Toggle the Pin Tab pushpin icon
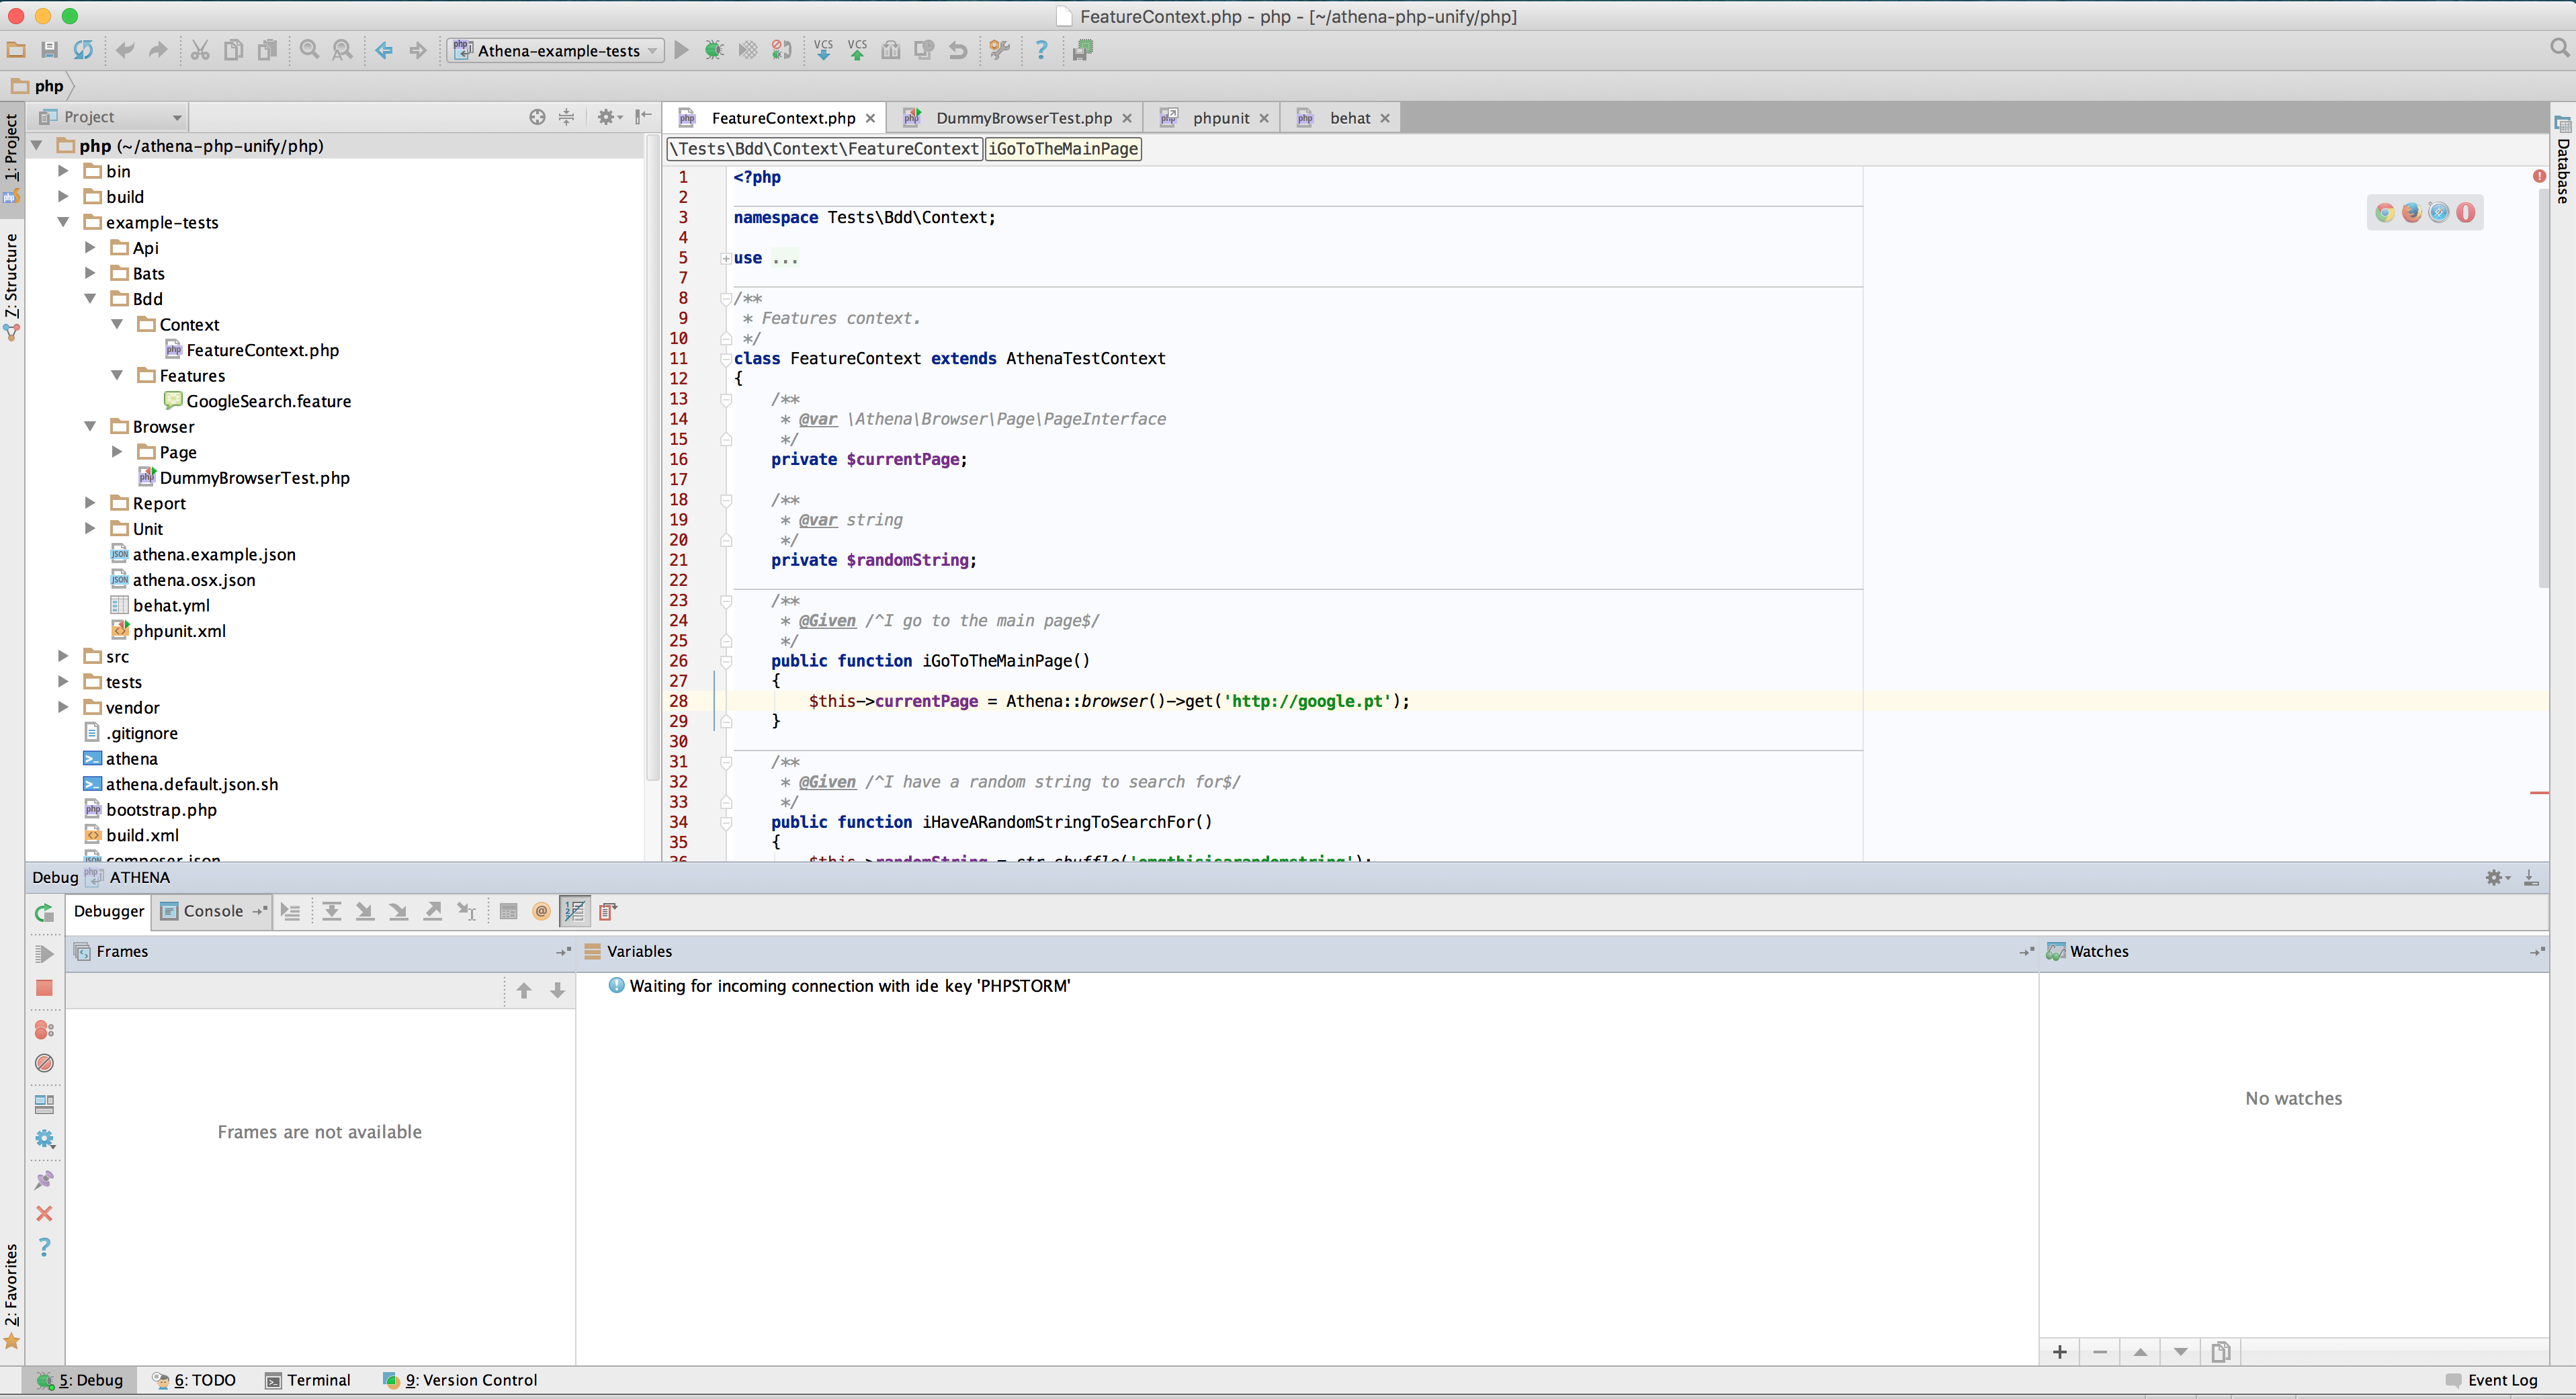Image resolution: width=2576 pixels, height=1399 pixels. 44,1181
